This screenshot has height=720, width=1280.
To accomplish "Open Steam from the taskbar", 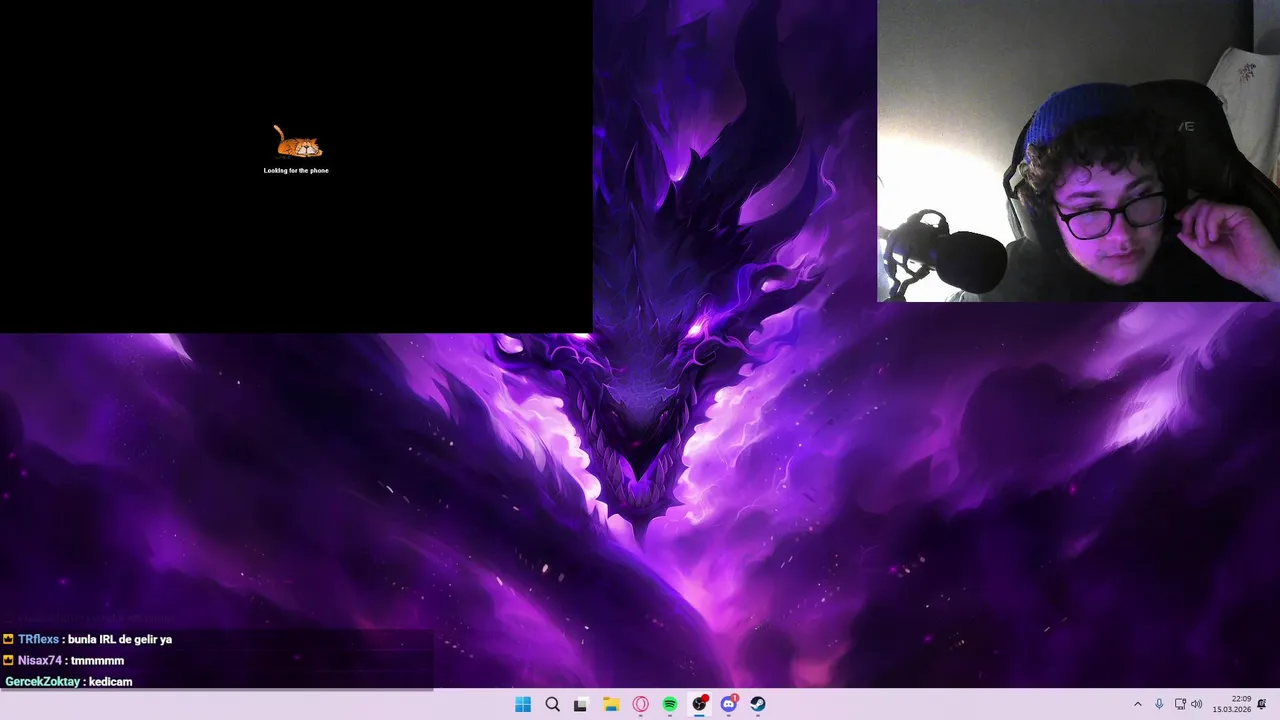I will point(758,704).
